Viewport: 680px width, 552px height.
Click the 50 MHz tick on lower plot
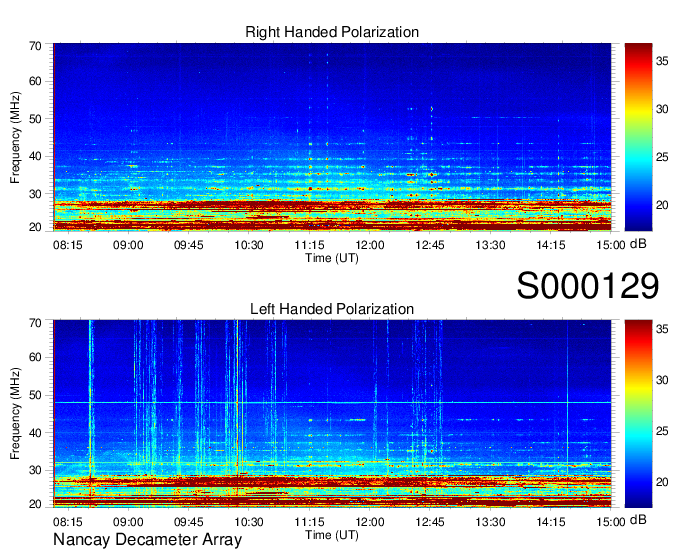coord(35,395)
